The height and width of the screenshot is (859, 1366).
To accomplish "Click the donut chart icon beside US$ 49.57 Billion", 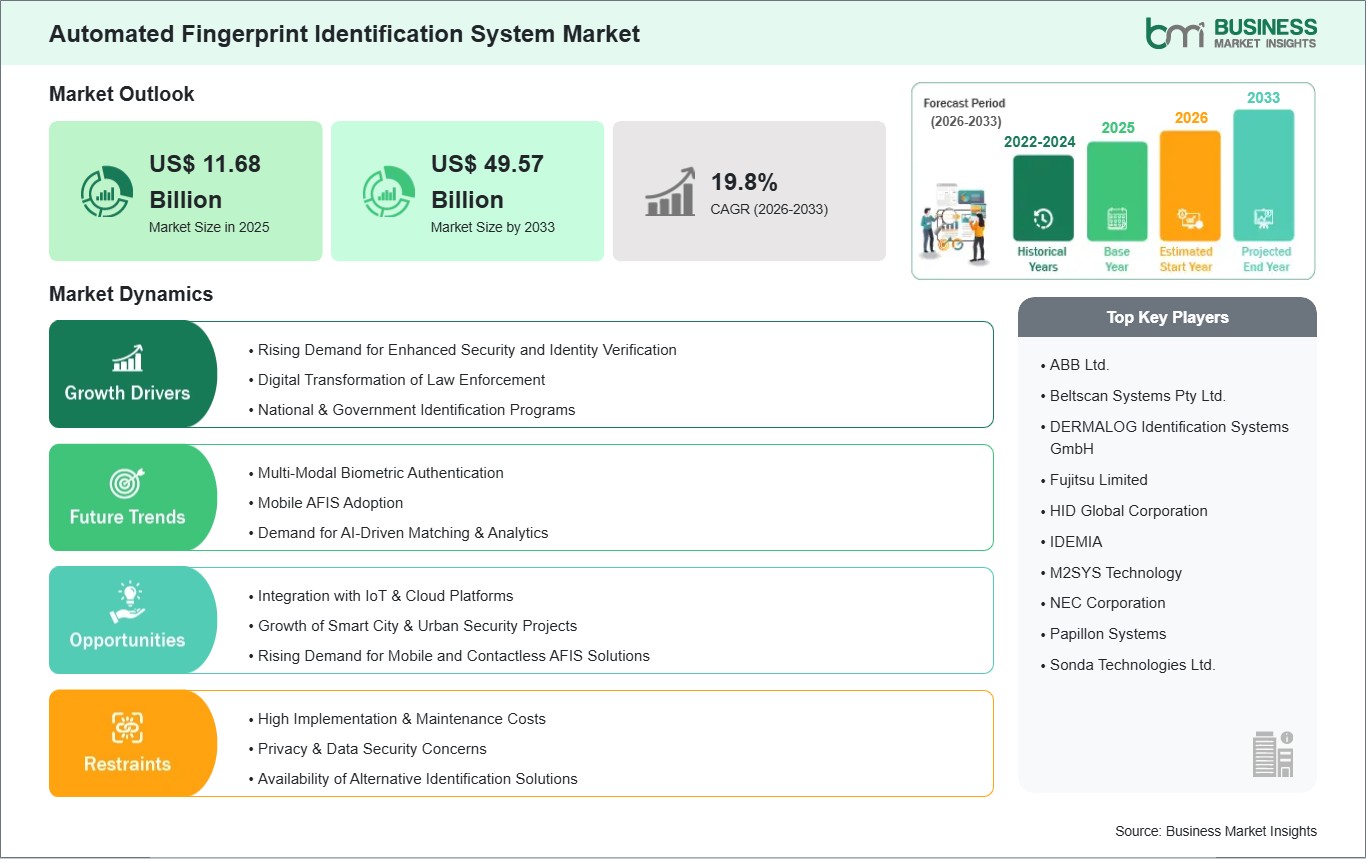I will 389,192.
